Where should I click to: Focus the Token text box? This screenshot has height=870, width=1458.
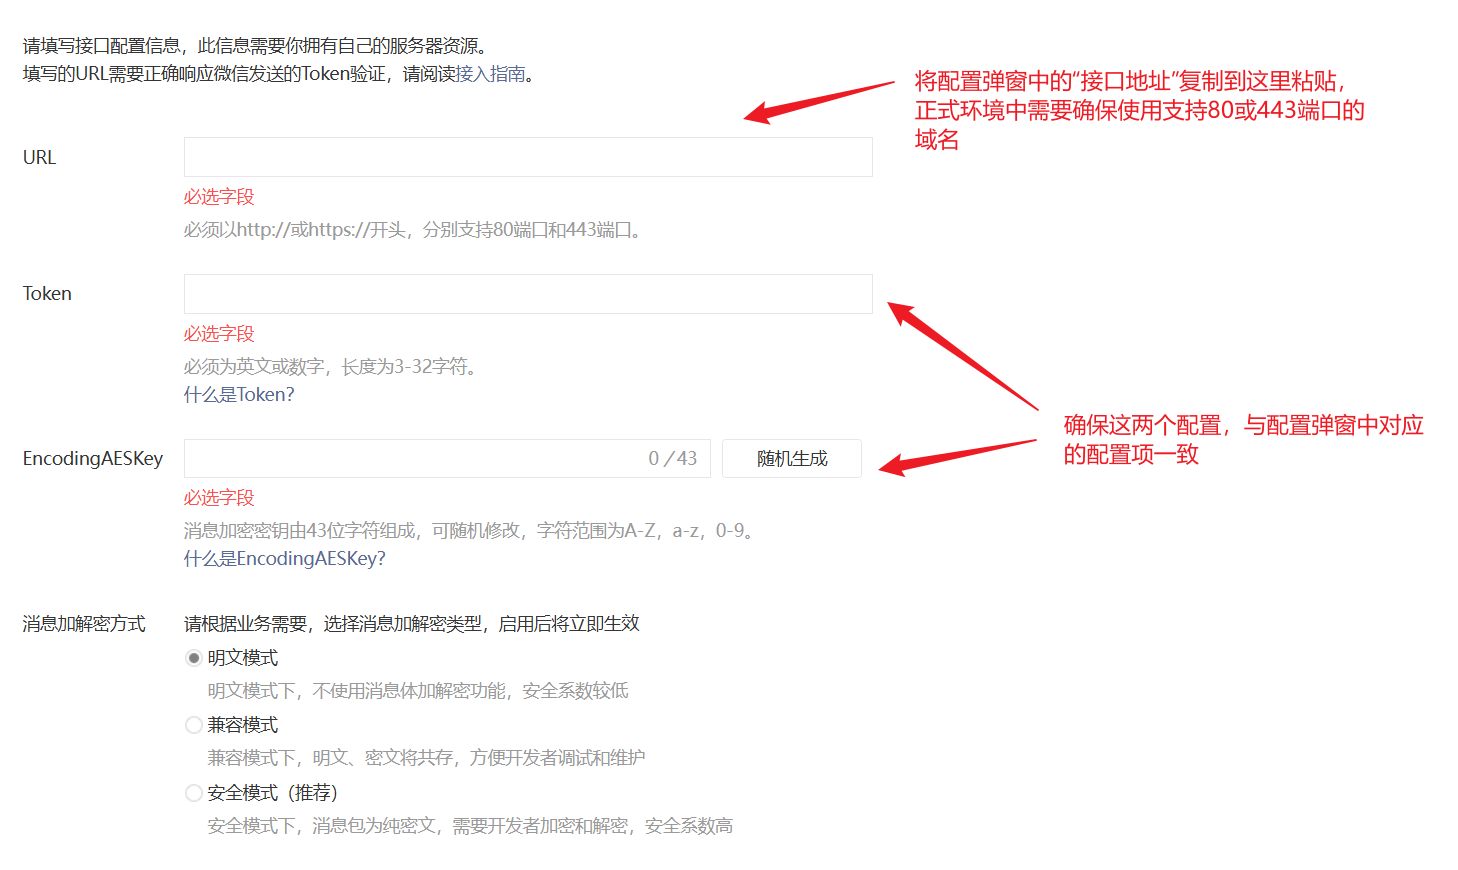(527, 294)
